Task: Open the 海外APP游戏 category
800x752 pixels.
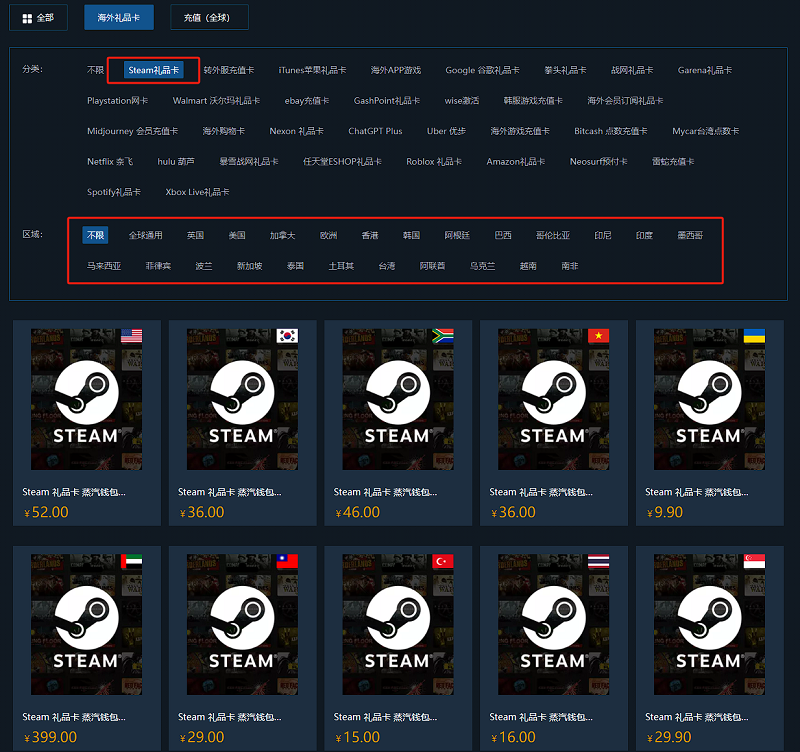Action: [396, 70]
